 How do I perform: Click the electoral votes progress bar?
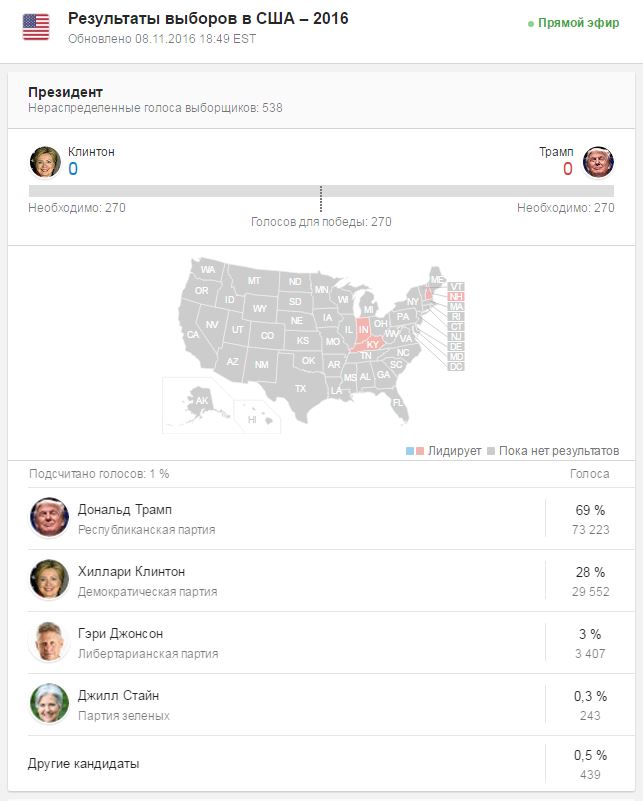pyautogui.click(x=321, y=191)
